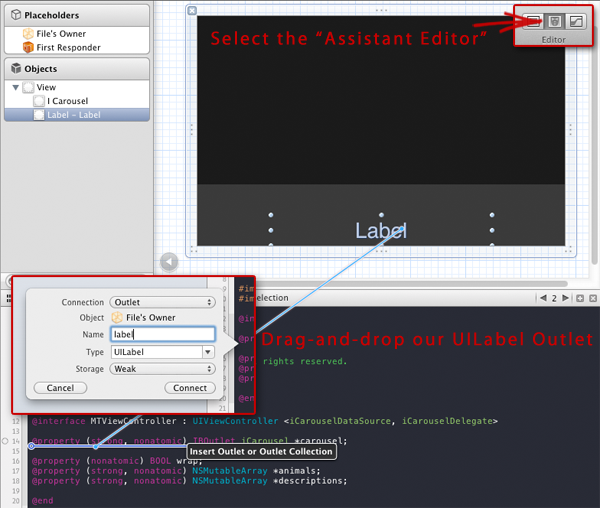The height and width of the screenshot is (508, 600).
Task: Select the First Responder placeholder icon
Action: [x=28, y=47]
